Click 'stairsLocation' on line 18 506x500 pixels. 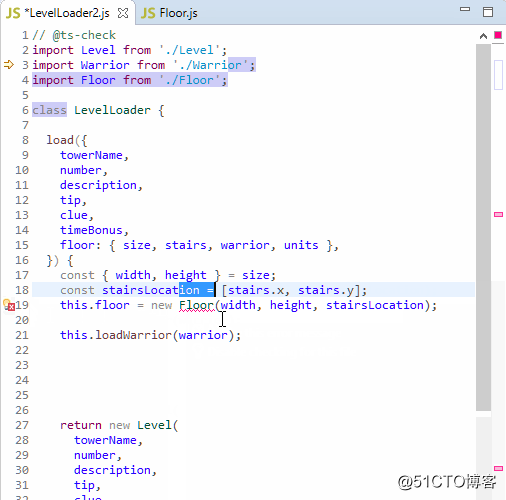[x=151, y=290]
